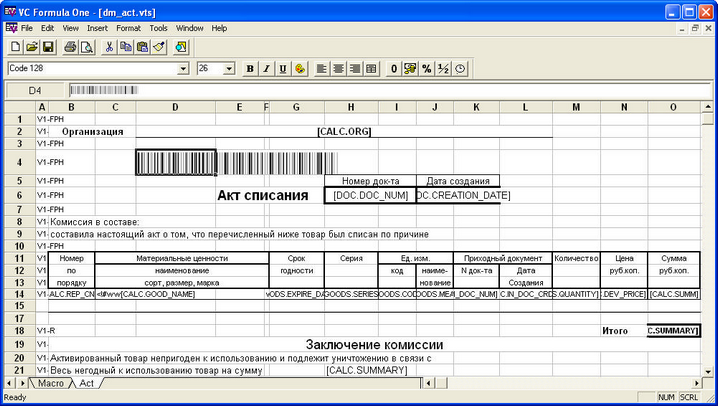Center text alignment icon
This screenshot has height=406, width=718.
(x=338, y=69)
